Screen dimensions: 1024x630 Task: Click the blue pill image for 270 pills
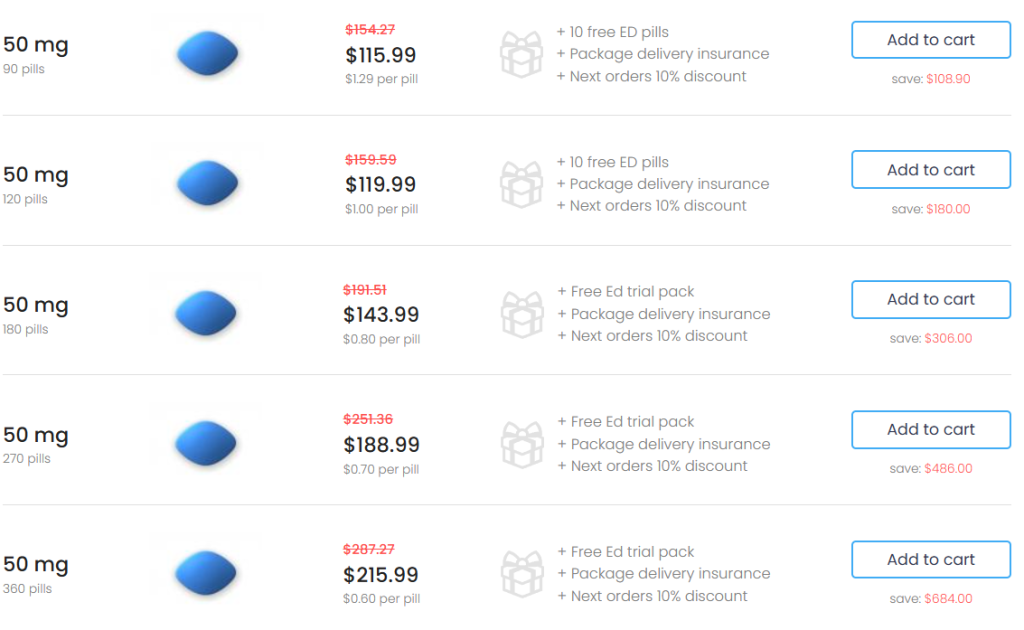tap(208, 443)
